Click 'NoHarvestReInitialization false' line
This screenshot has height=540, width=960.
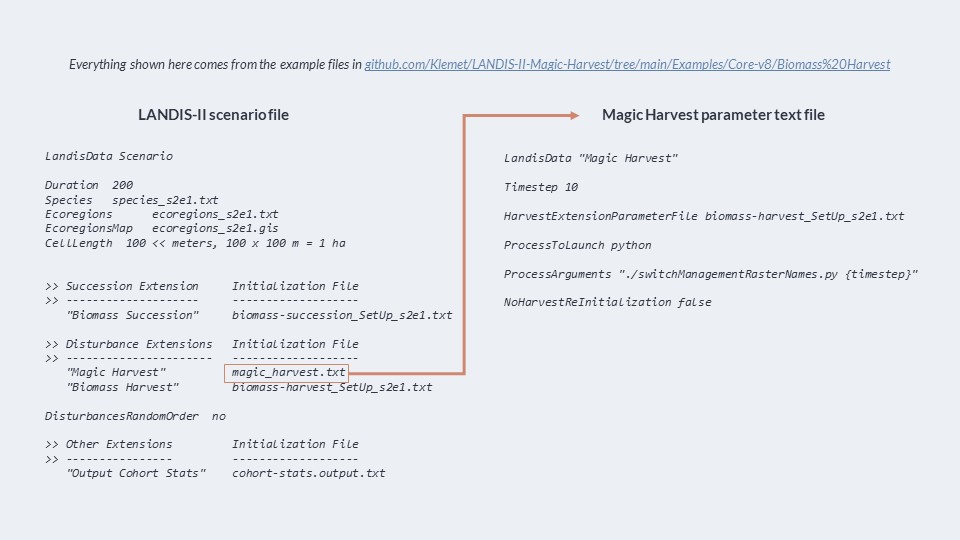pos(607,302)
